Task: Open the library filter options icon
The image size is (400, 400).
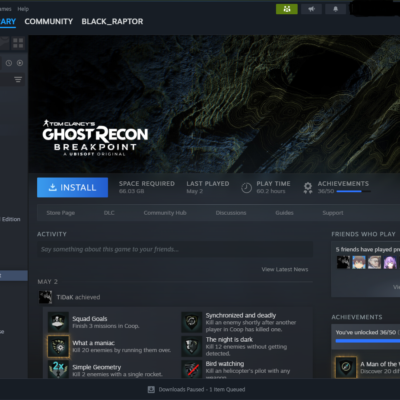Action: (x=18, y=79)
